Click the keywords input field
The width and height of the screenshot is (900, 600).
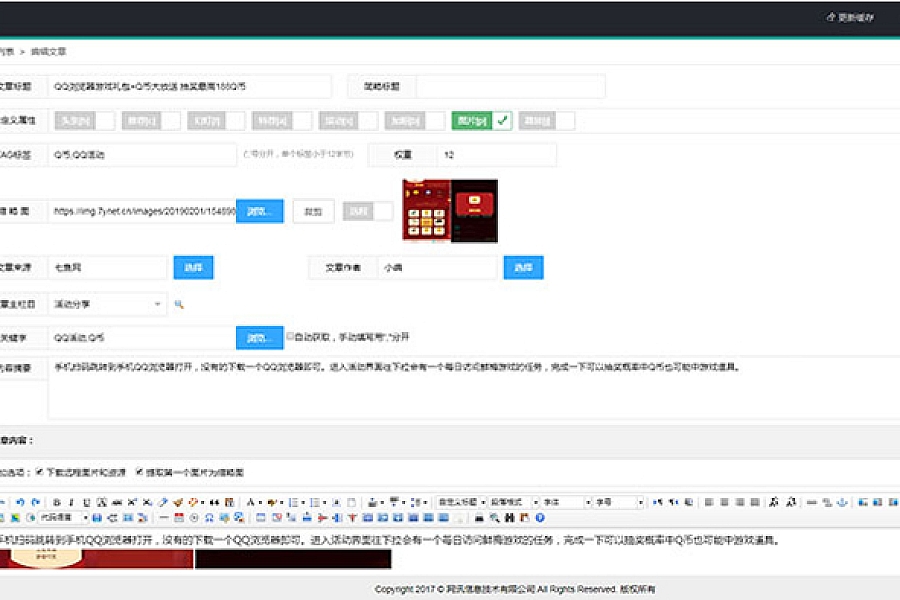[x=142, y=338]
